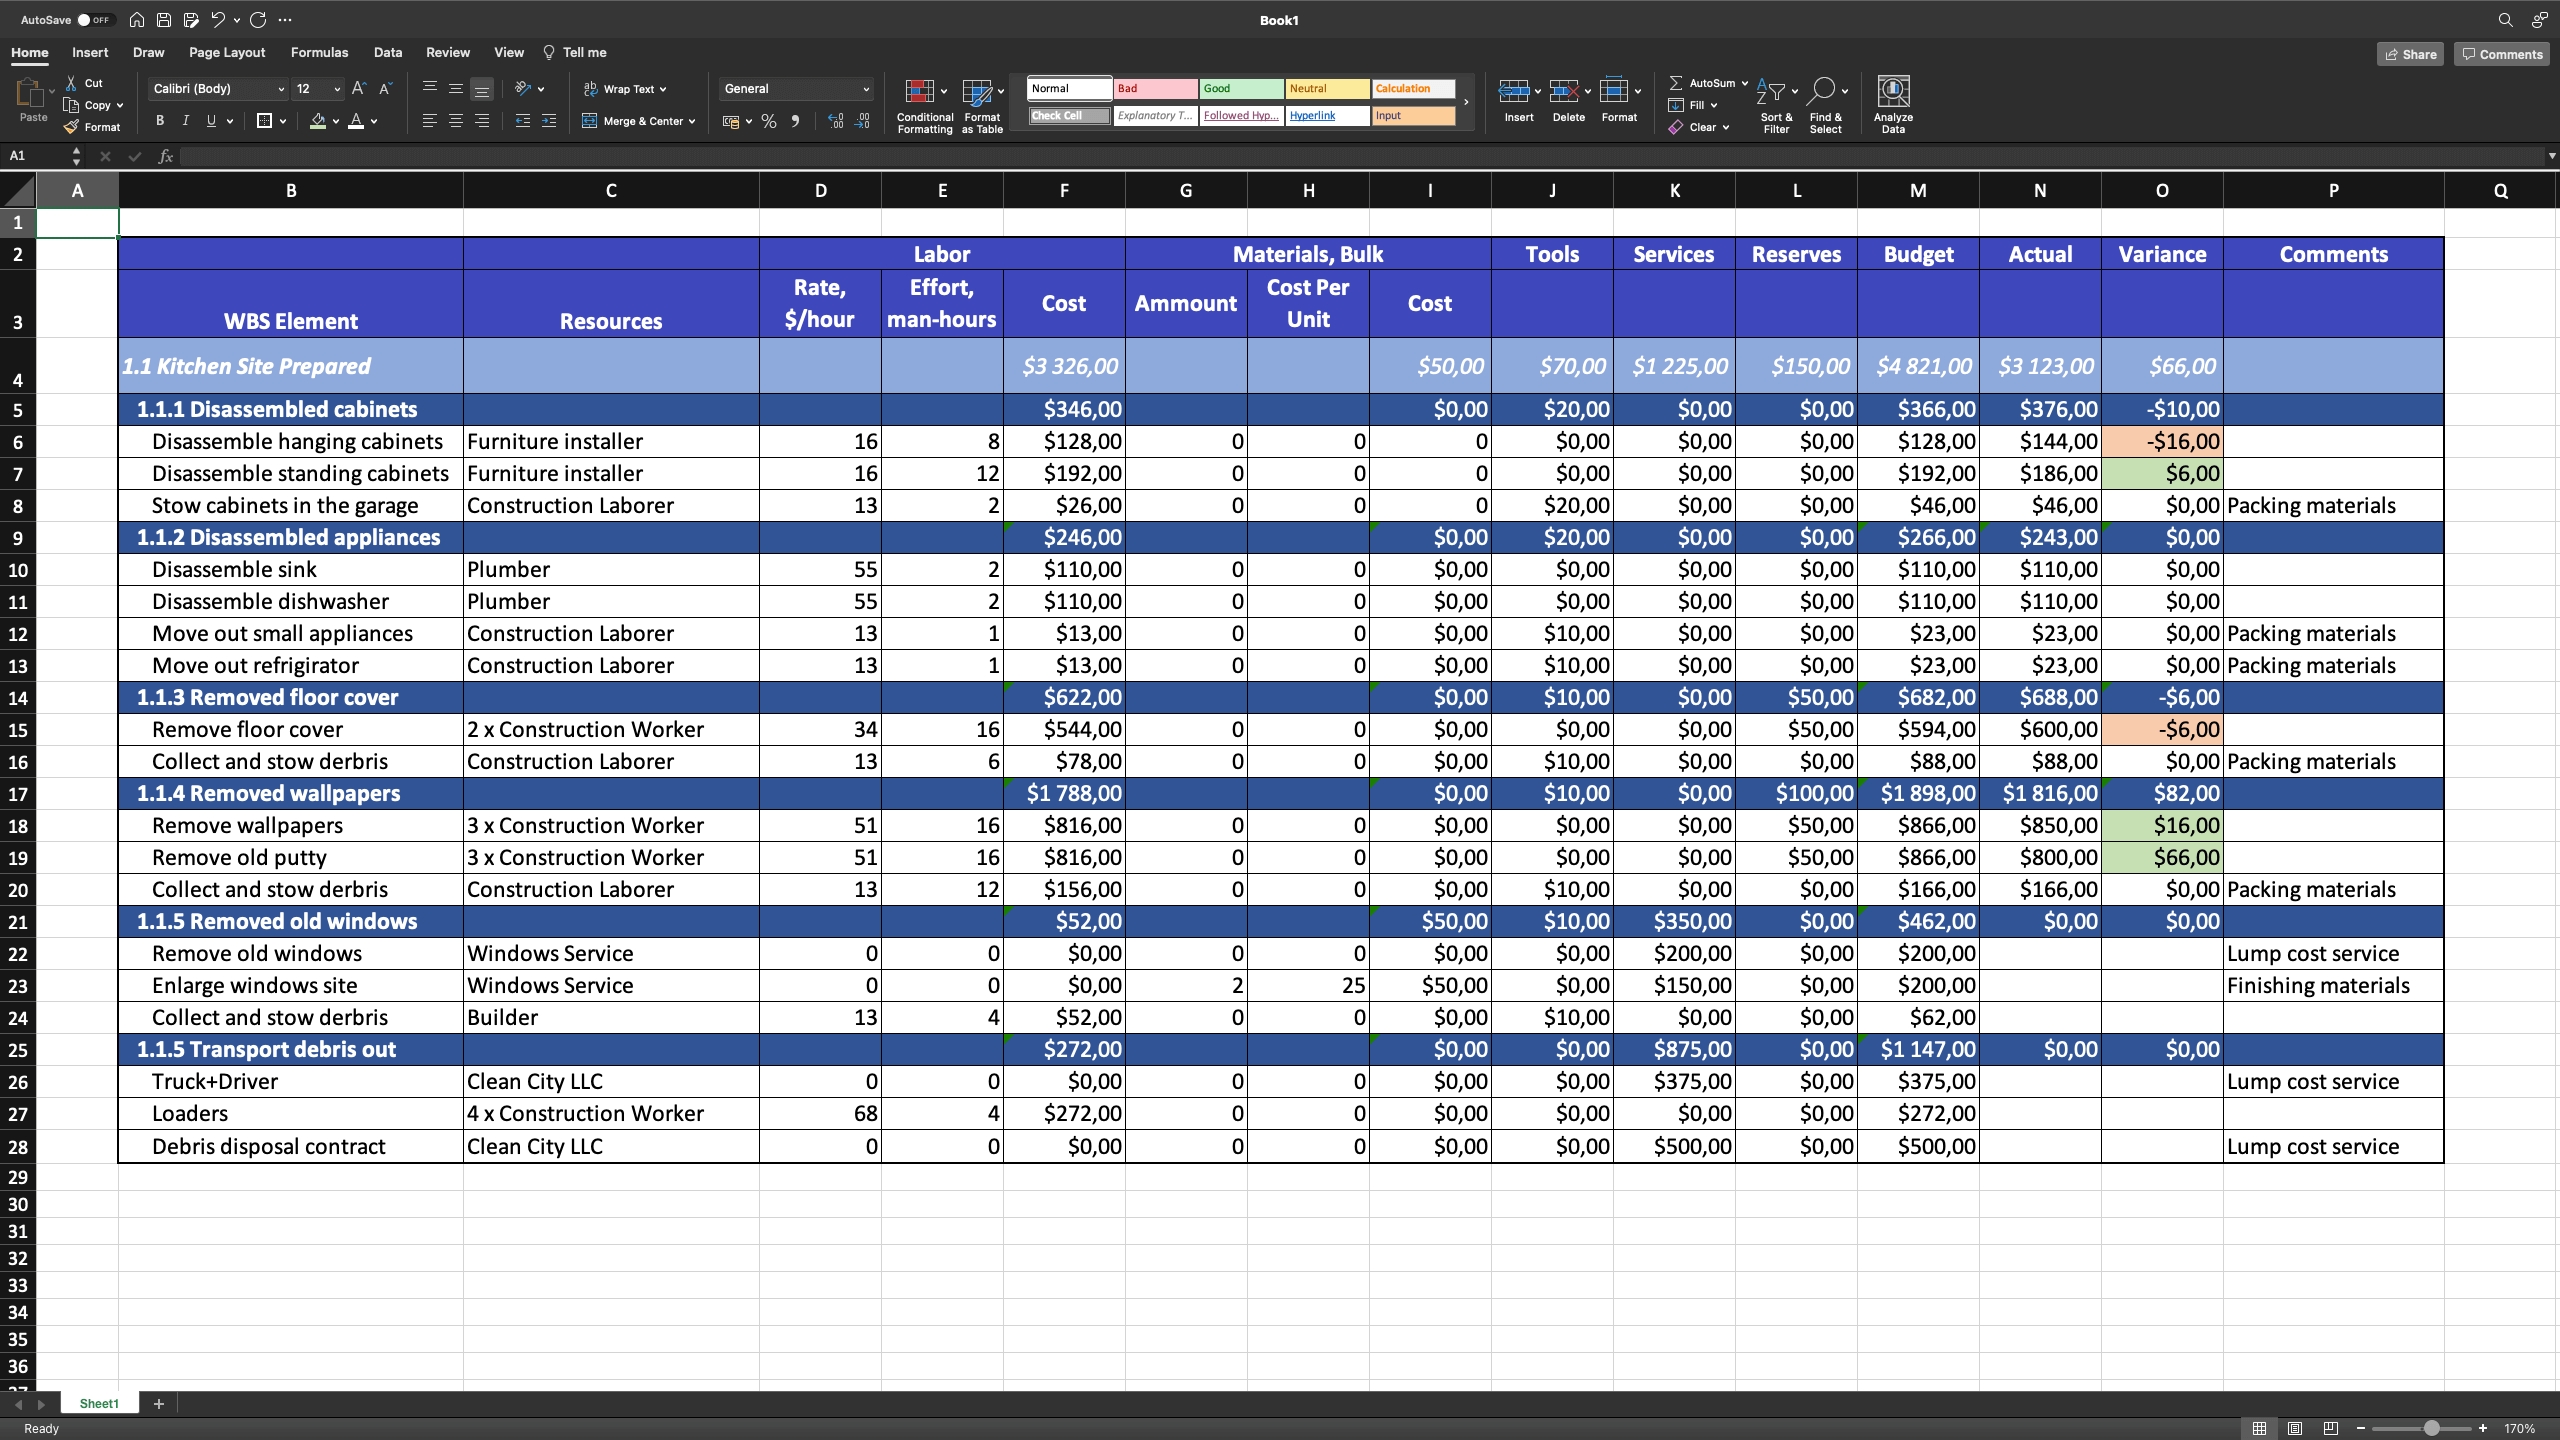Click the Increase Decimal icon
Screen dimensions: 2560x1440
click(835, 121)
